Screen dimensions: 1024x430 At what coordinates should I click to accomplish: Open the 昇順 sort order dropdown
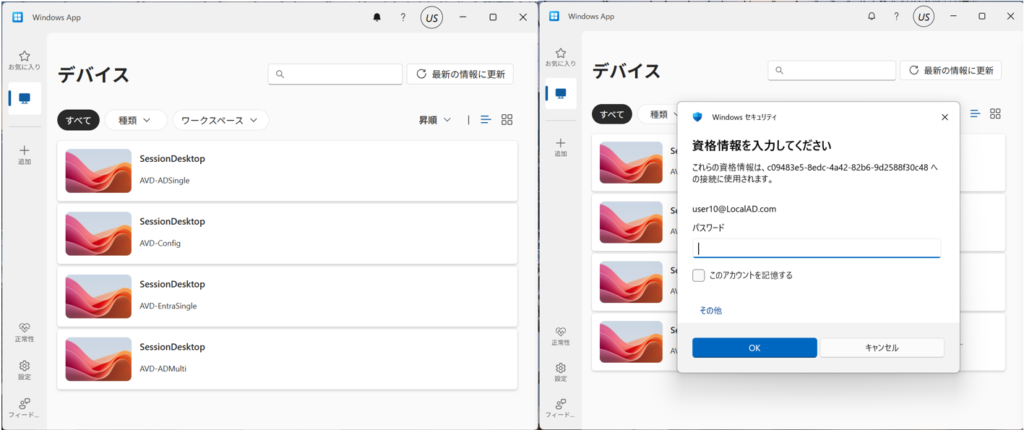(435, 120)
